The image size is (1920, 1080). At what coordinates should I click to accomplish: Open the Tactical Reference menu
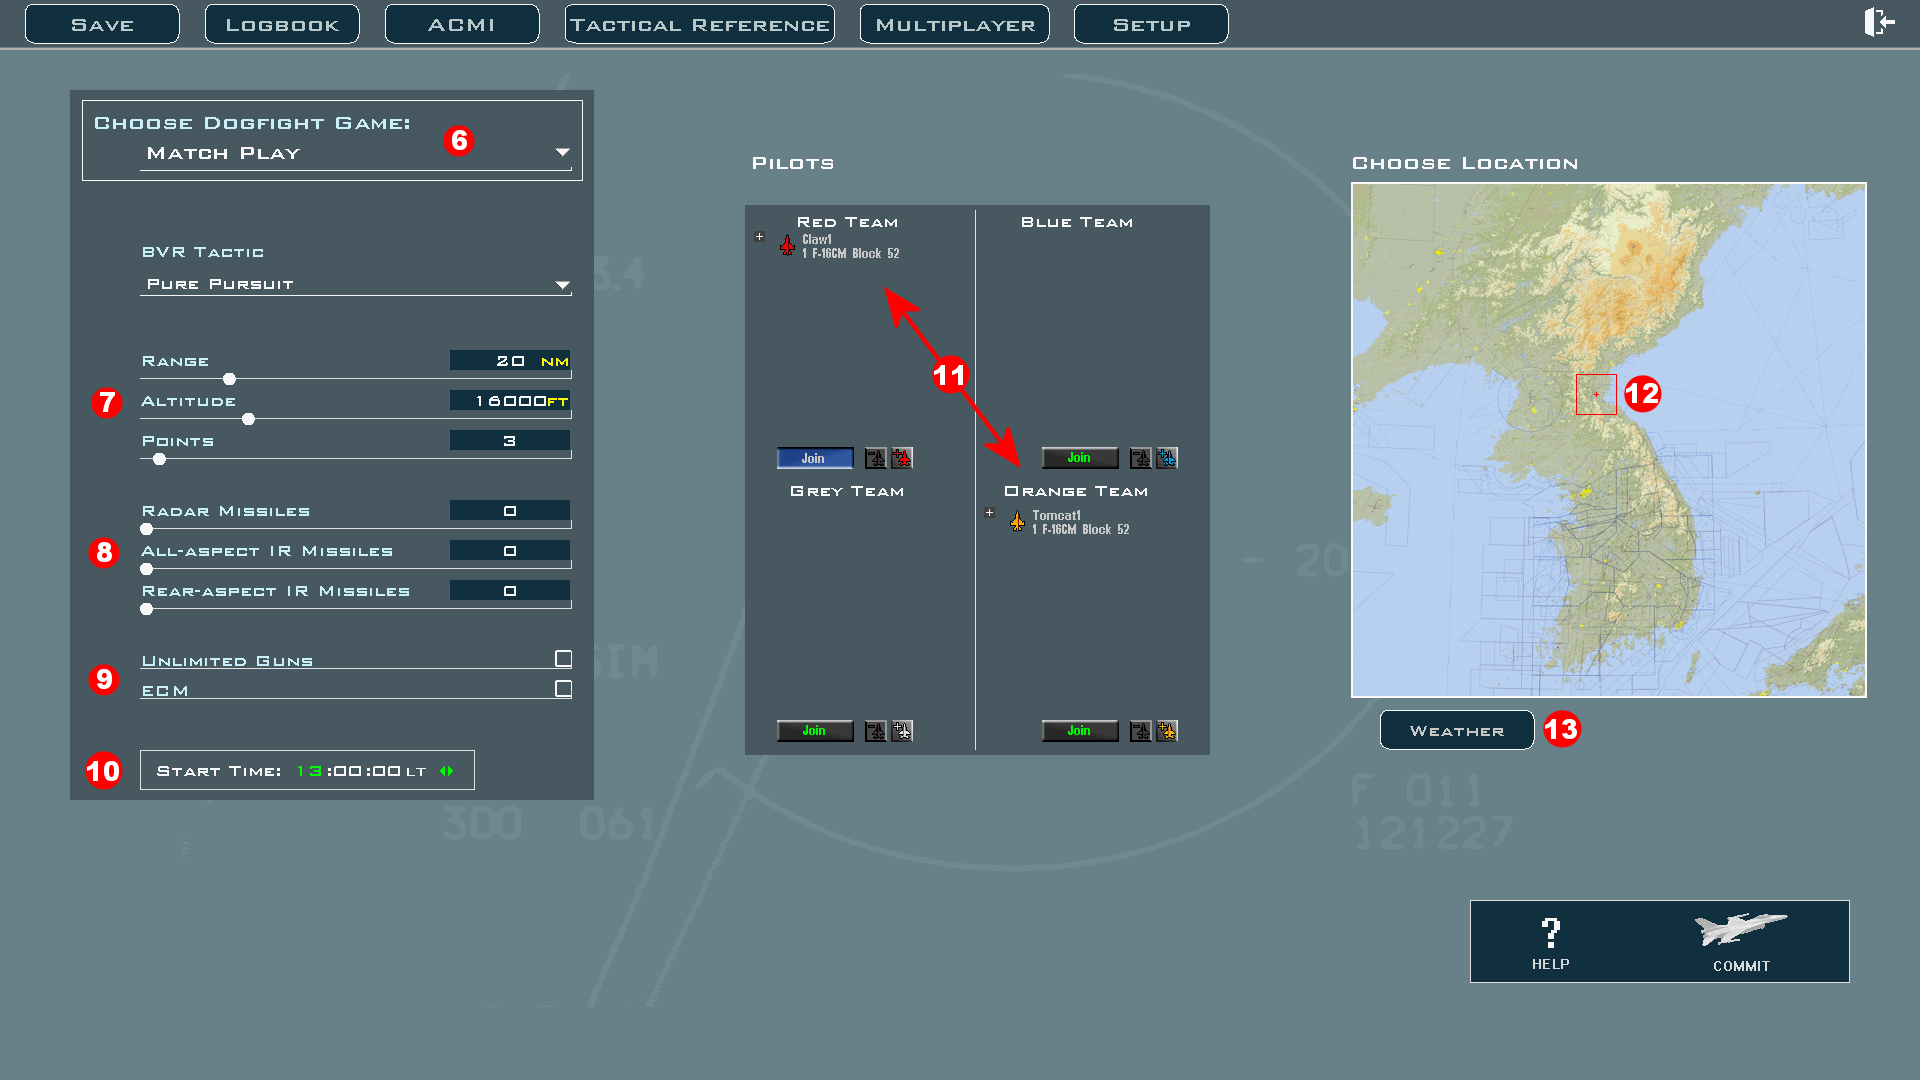coord(699,25)
